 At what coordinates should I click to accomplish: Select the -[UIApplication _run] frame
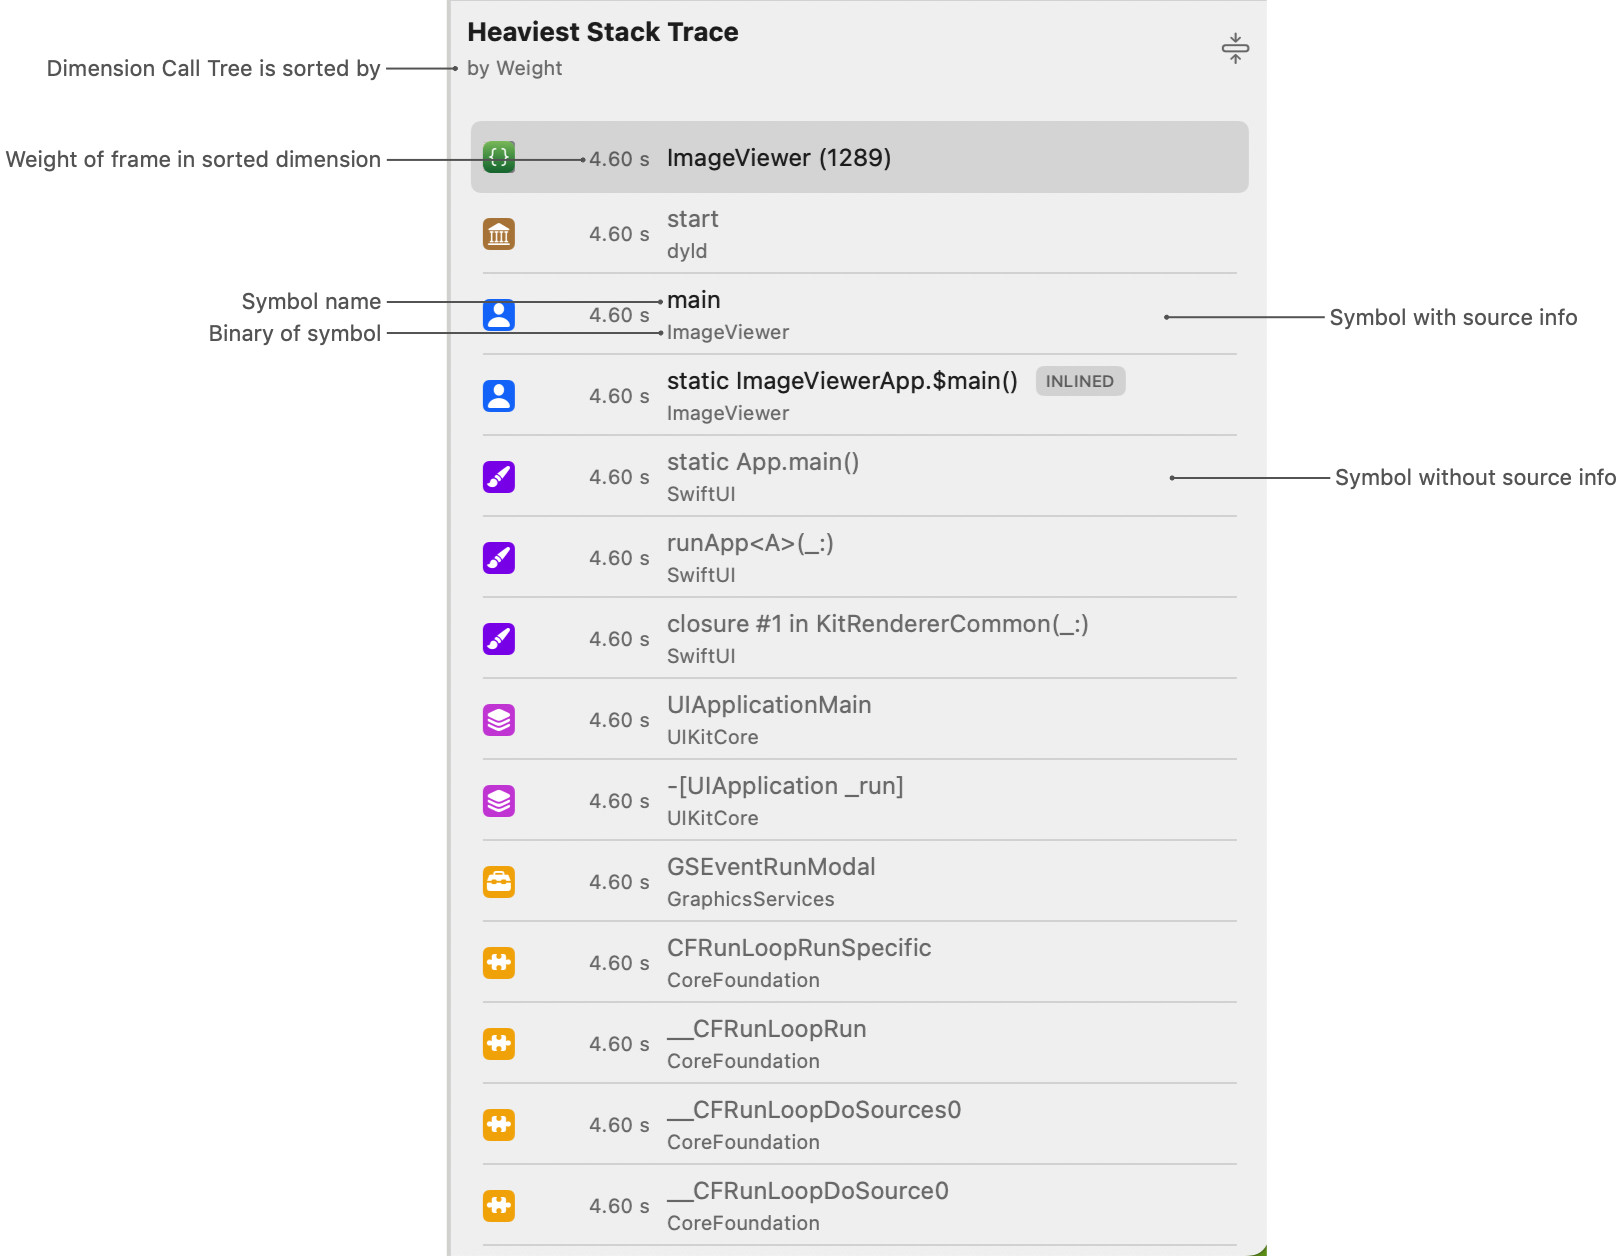click(860, 800)
